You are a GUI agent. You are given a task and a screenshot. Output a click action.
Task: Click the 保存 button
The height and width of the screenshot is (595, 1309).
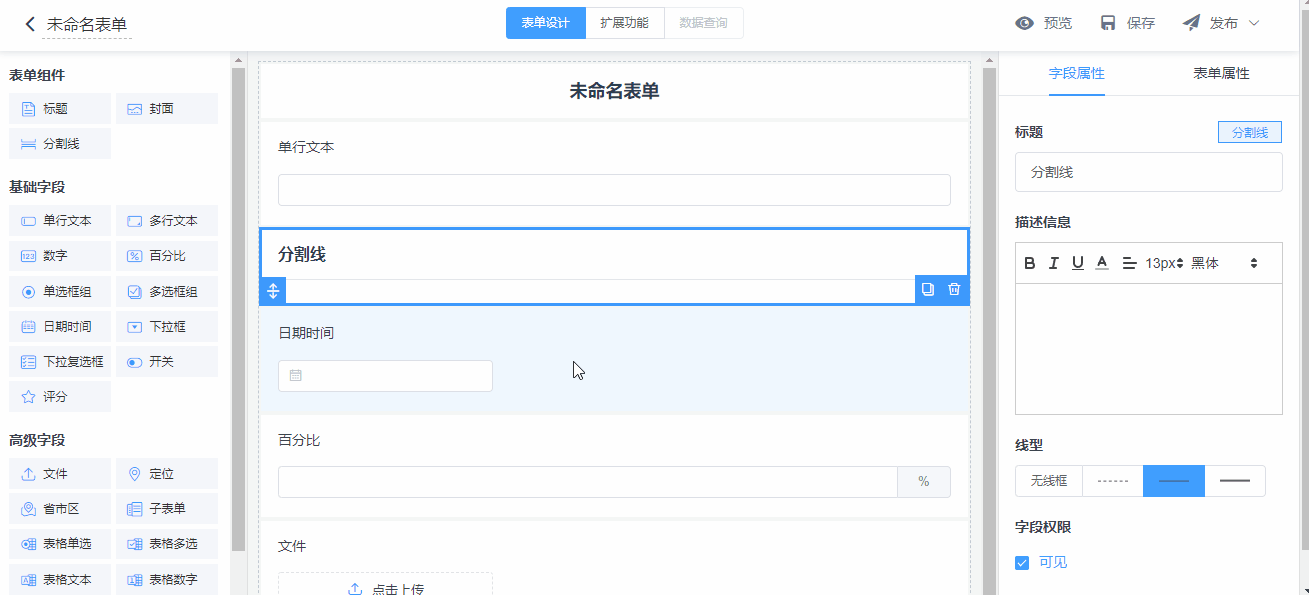pos(1127,23)
